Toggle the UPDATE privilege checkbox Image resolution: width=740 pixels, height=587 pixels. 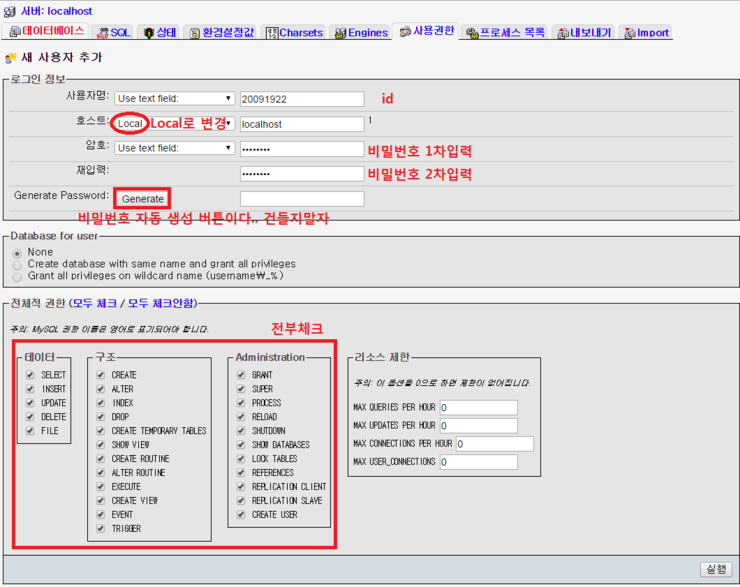coord(30,403)
